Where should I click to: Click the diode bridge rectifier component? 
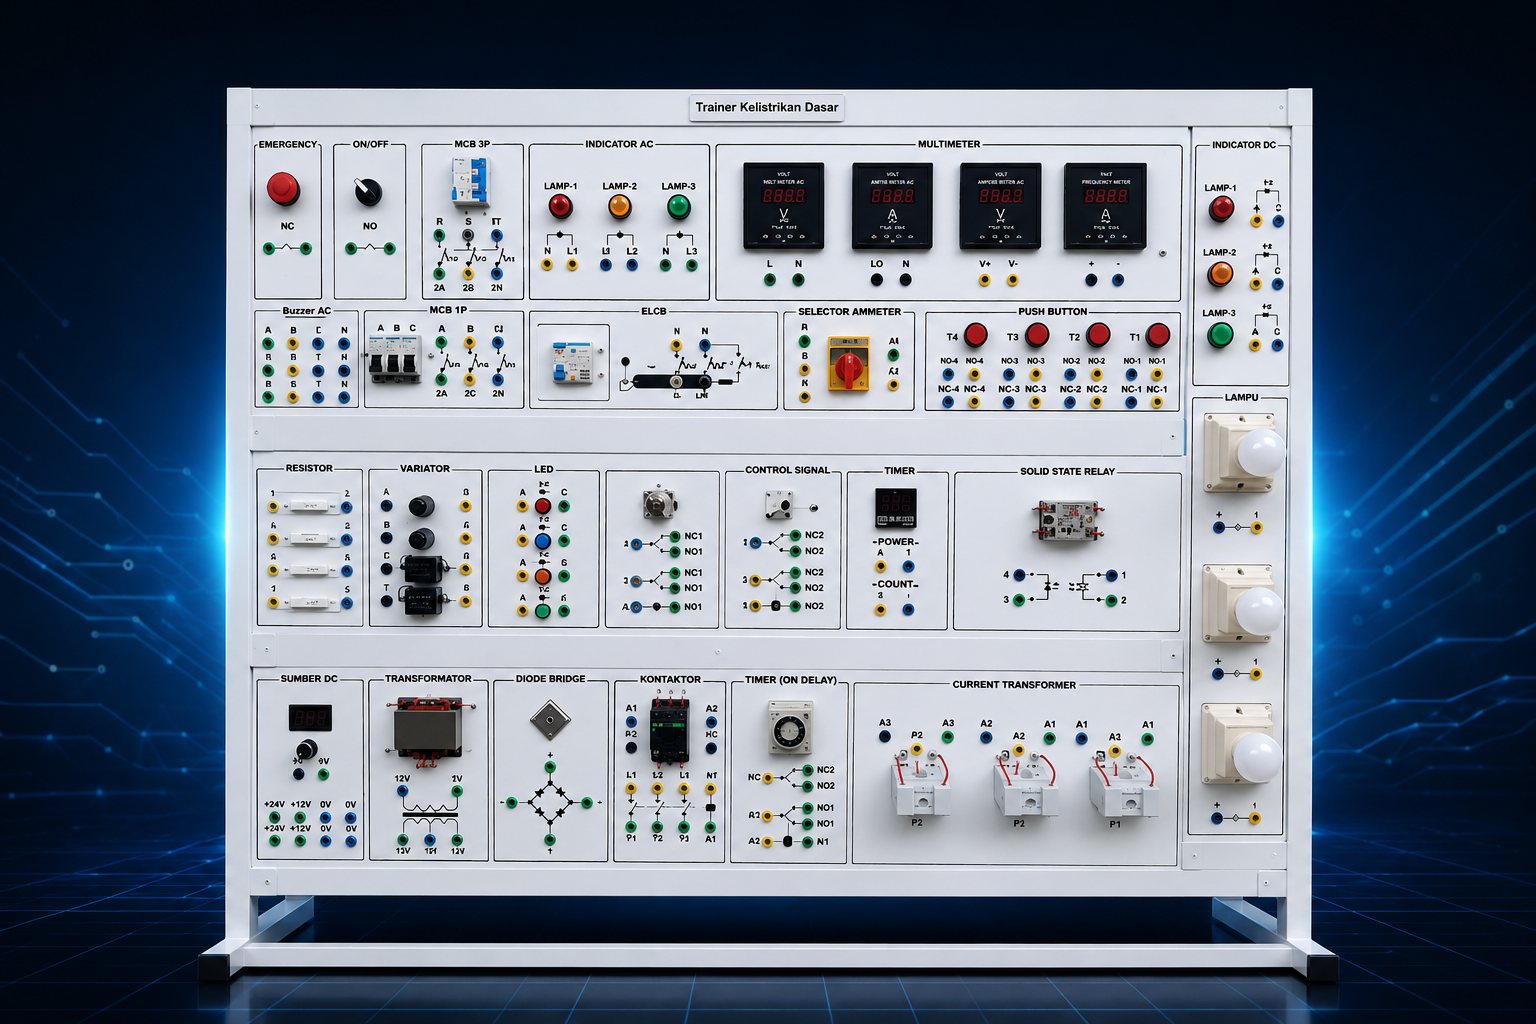550,719
